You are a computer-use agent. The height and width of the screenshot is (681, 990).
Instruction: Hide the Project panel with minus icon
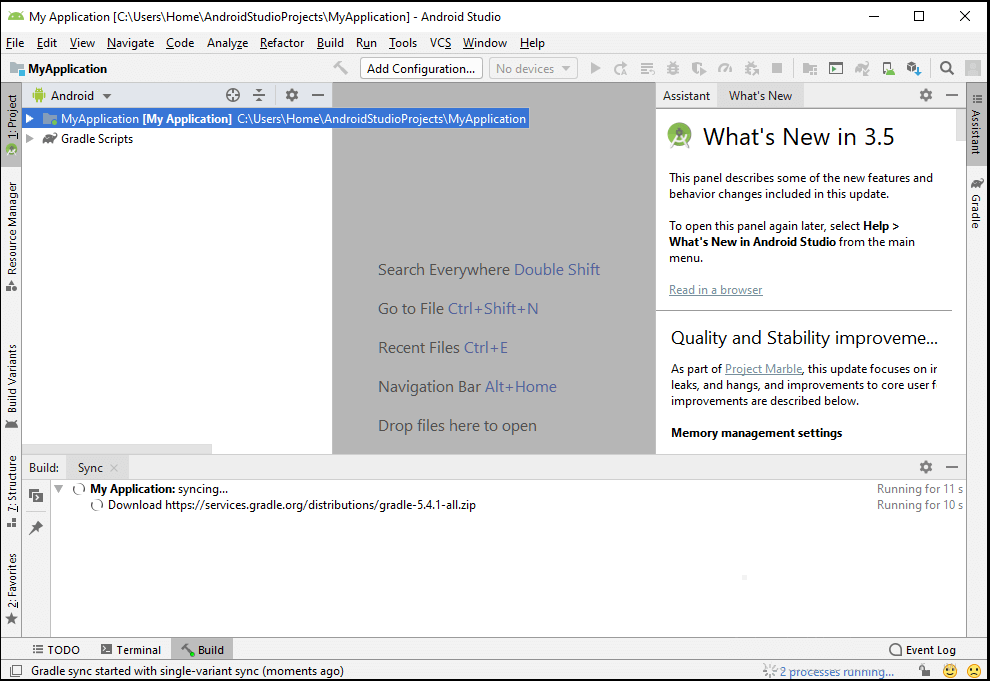[318, 95]
